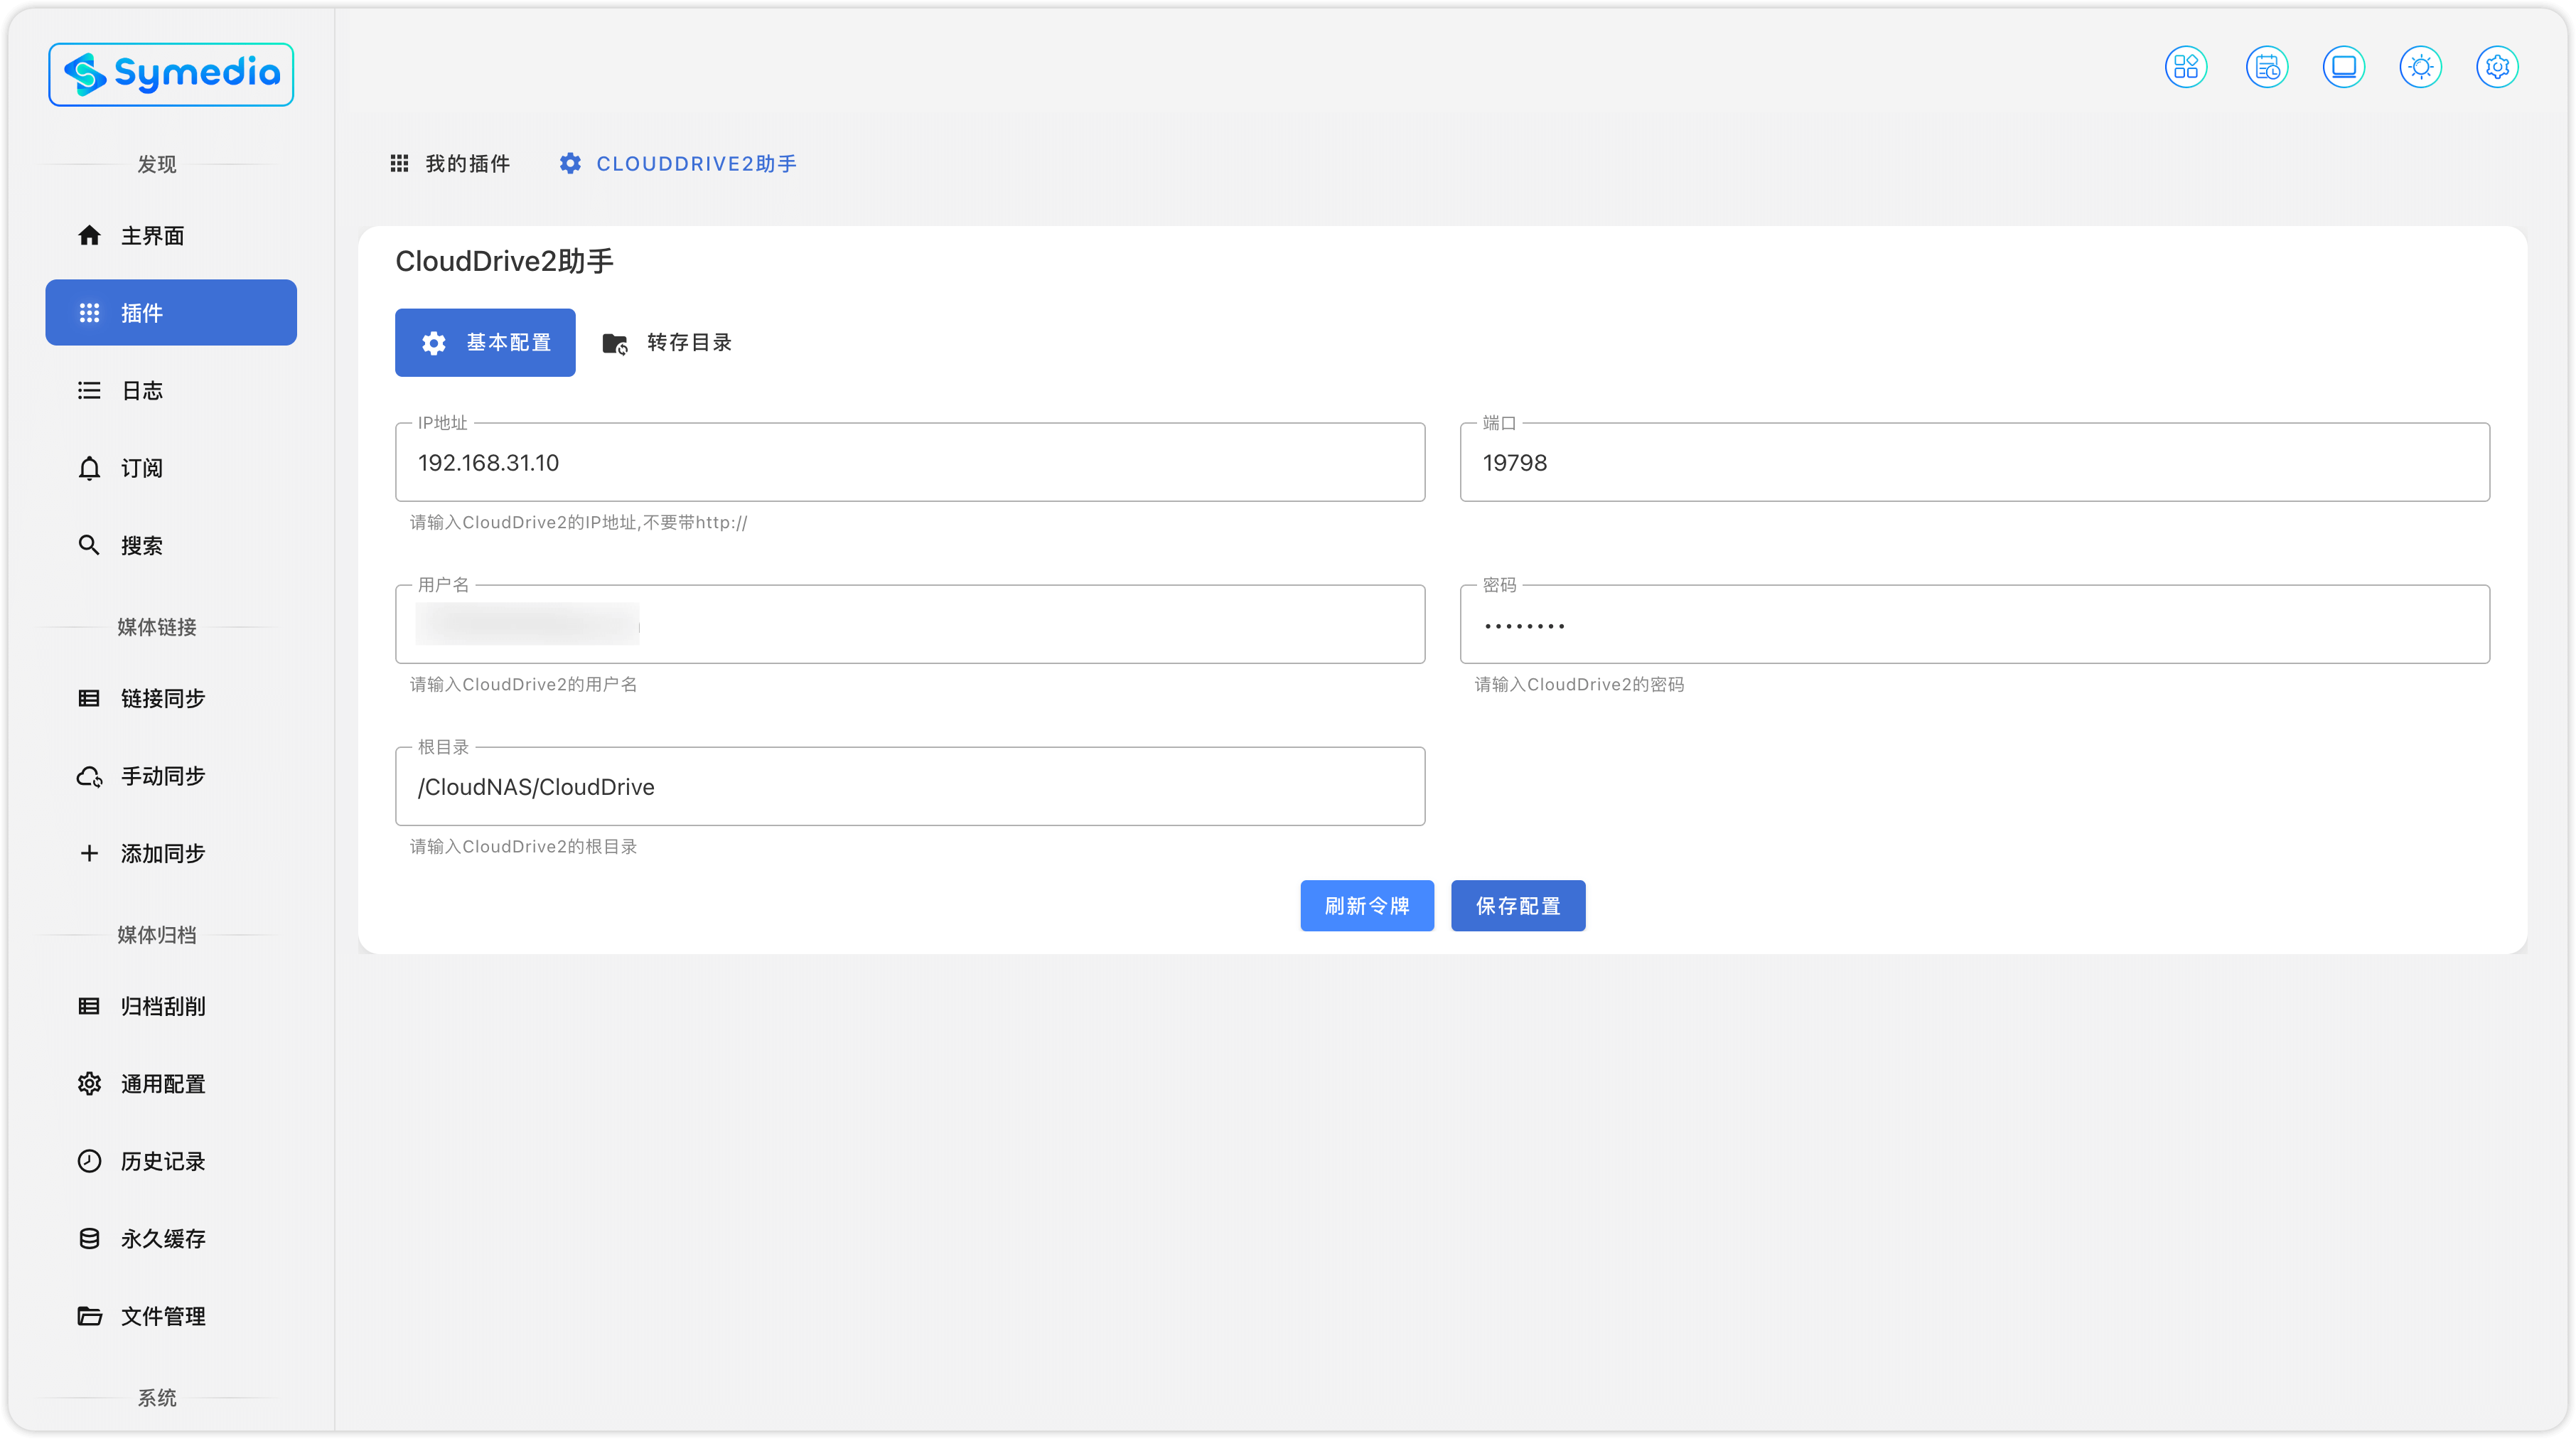Open the dashboard widgets icon in header
Viewport: 2576px width, 1439px height.
tap(2186, 67)
